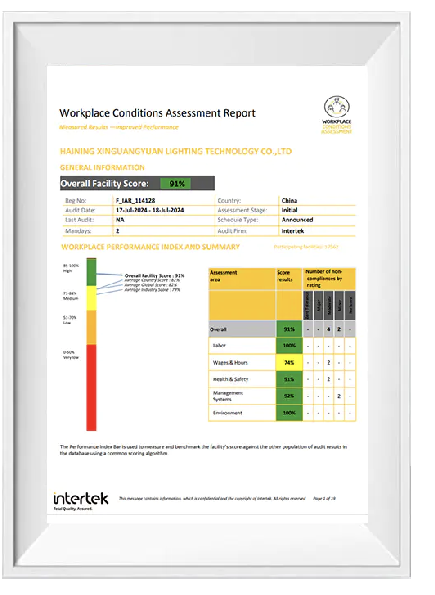
Task: Click the Overall Facility Score label
Action: [x=104, y=183]
